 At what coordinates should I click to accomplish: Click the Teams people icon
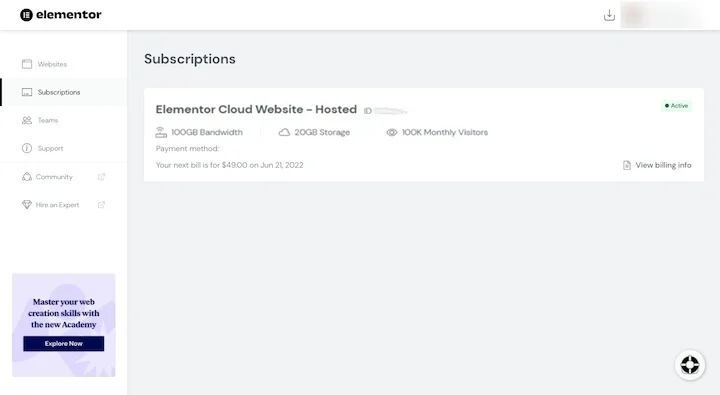(x=27, y=120)
